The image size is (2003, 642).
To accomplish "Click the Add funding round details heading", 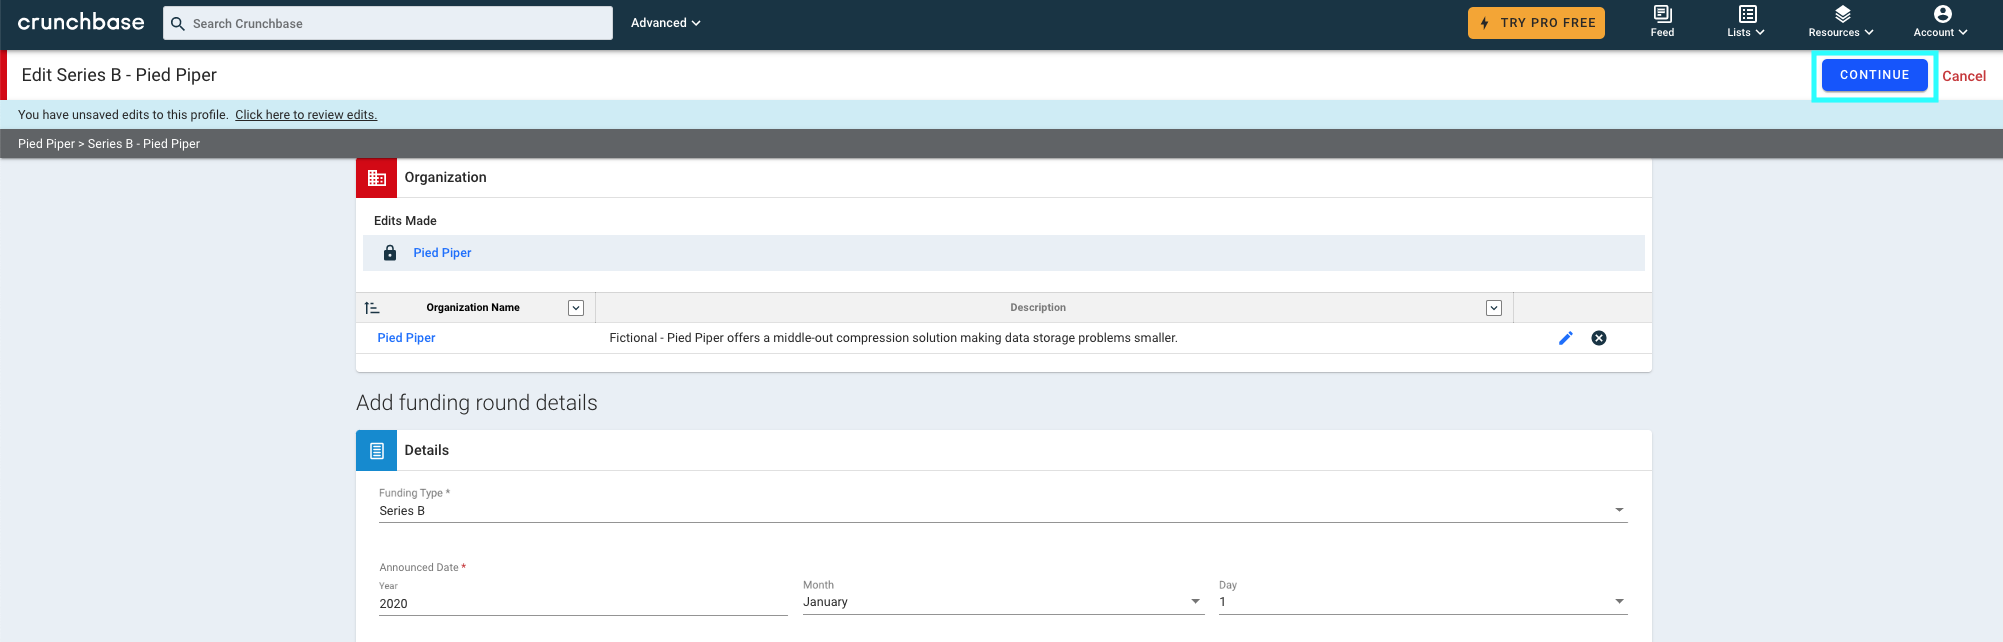I will (x=477, y=403).
